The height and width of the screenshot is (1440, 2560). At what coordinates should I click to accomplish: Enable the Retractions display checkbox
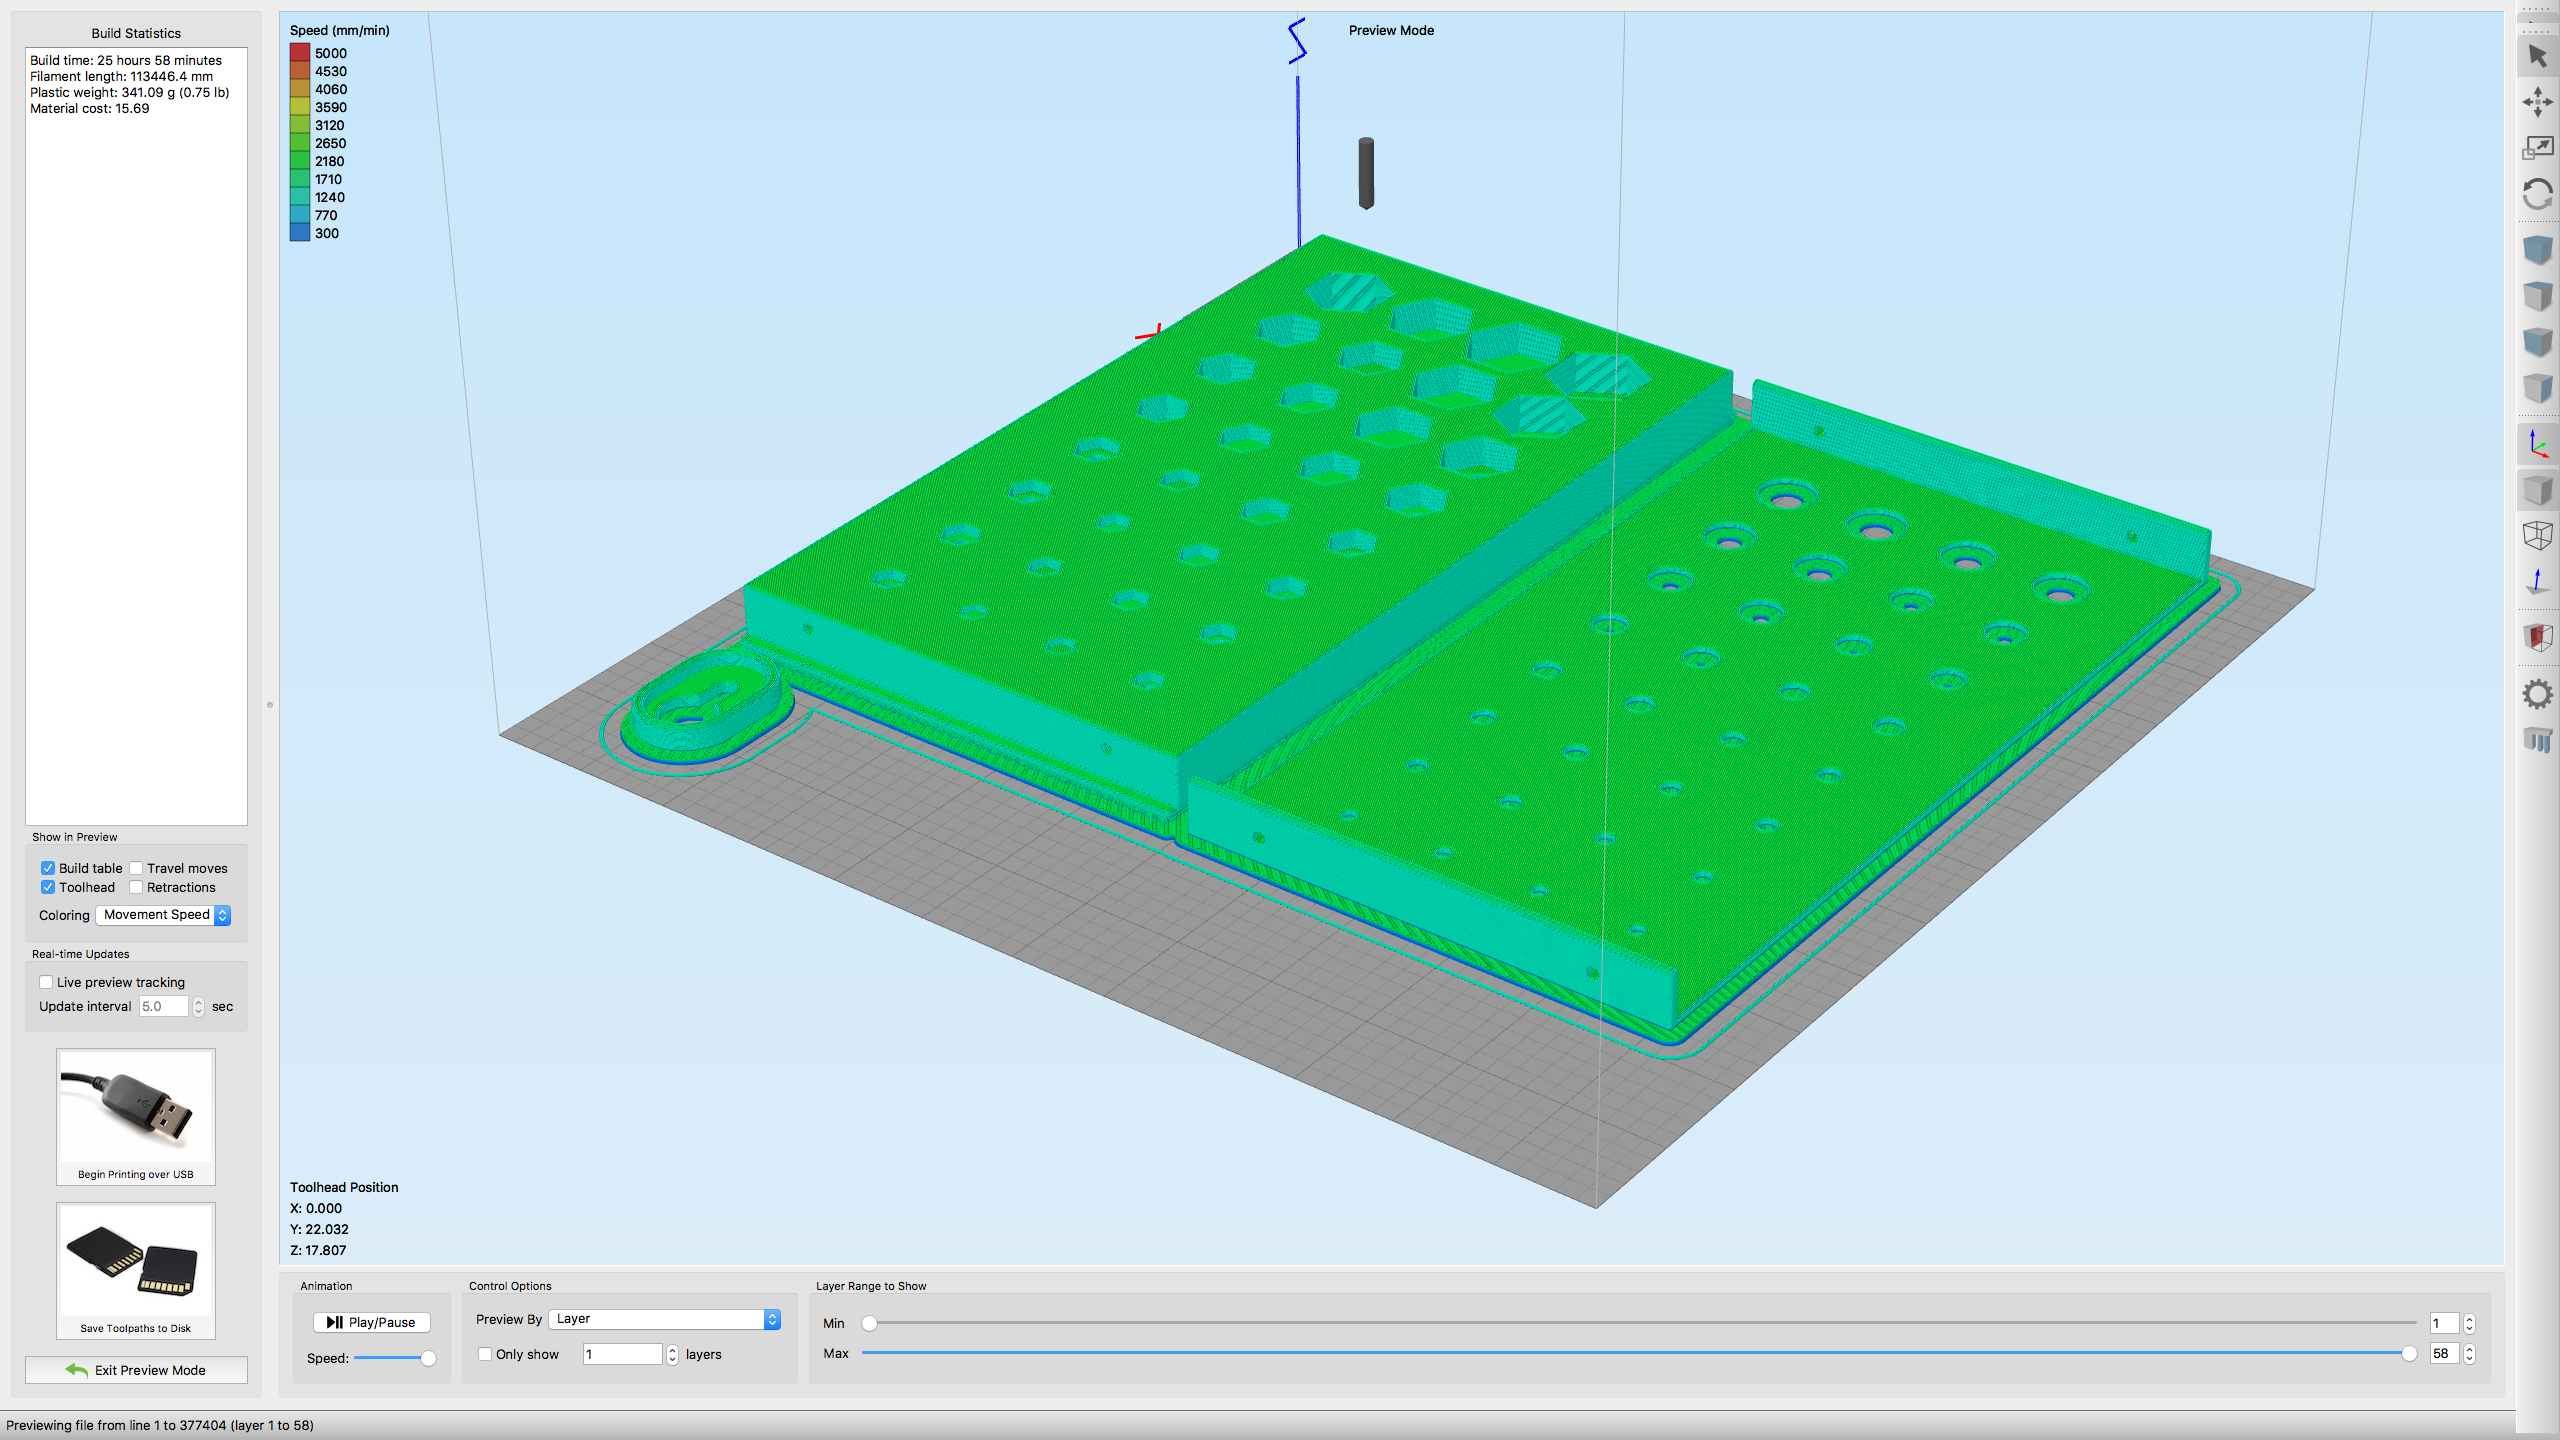click(135, 886)
